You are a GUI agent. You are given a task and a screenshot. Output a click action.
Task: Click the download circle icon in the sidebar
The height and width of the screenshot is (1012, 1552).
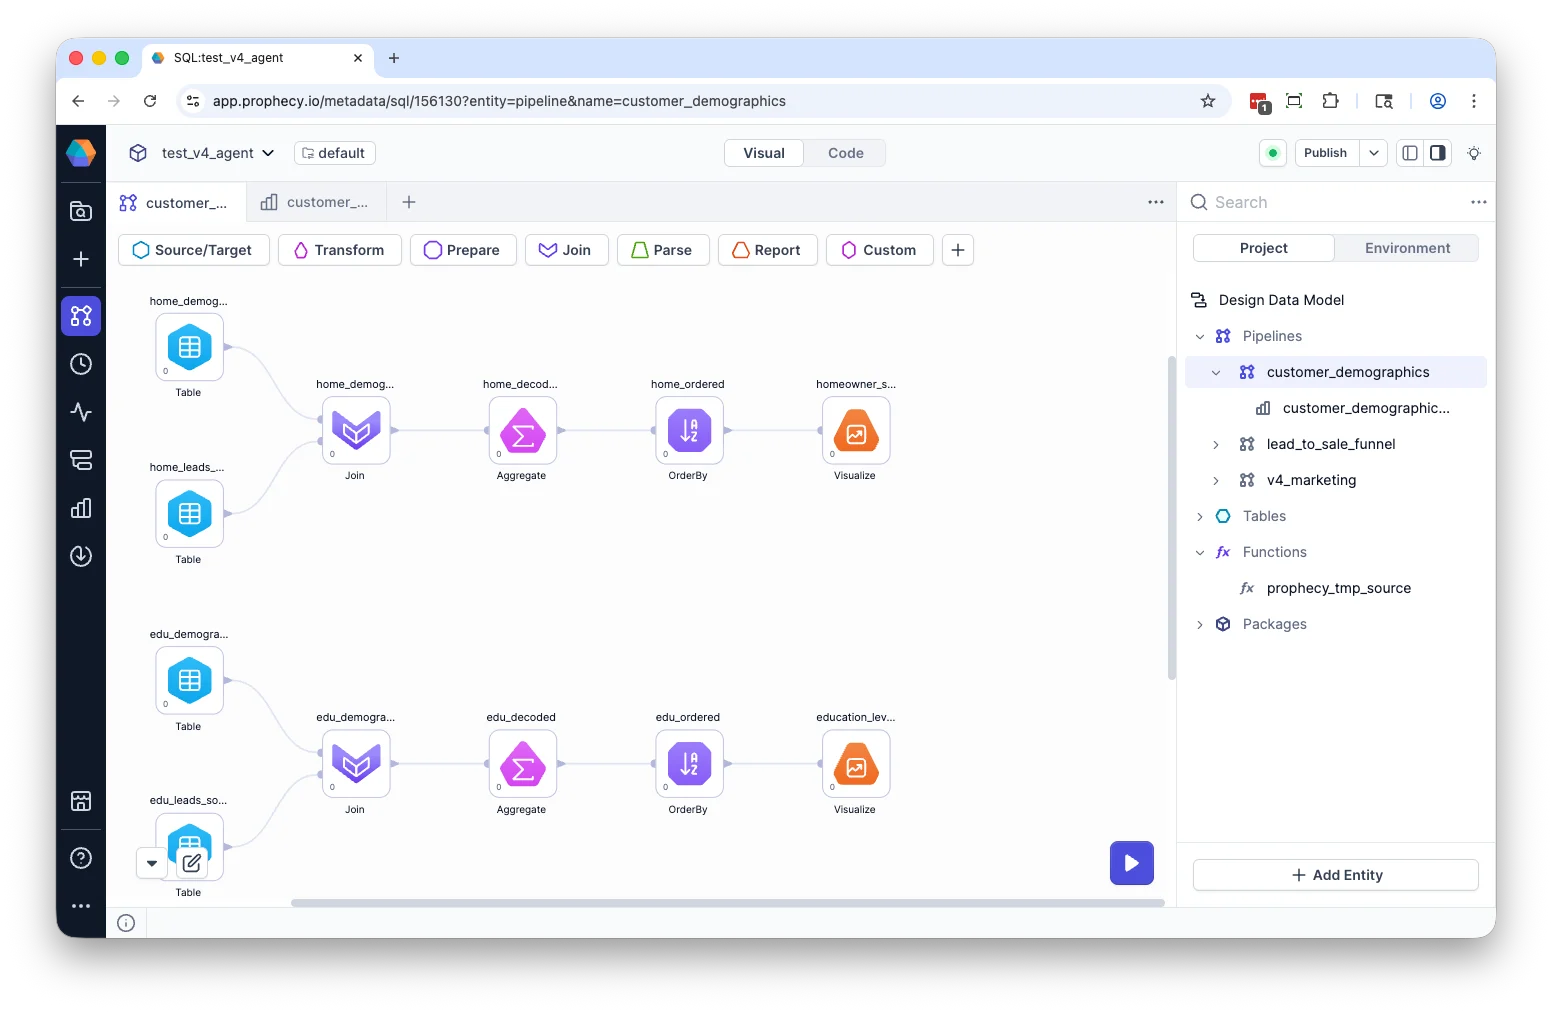point(81,556)
